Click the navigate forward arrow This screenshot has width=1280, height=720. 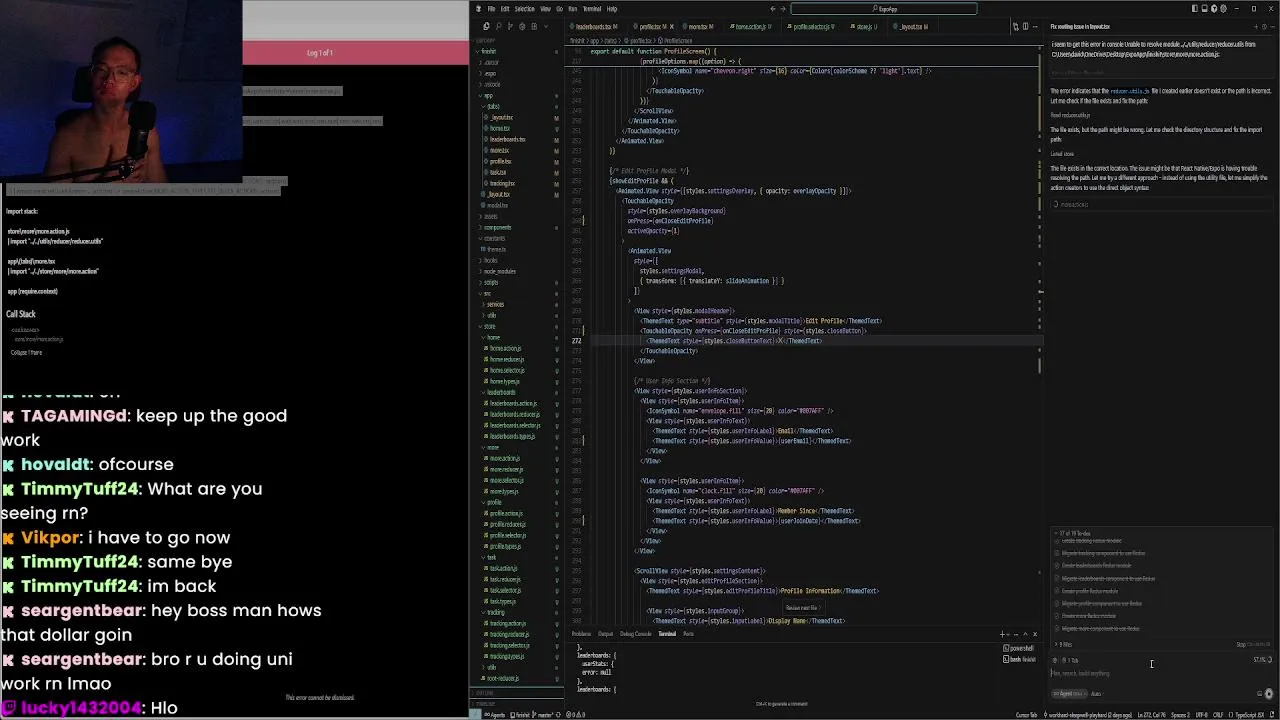783,9
